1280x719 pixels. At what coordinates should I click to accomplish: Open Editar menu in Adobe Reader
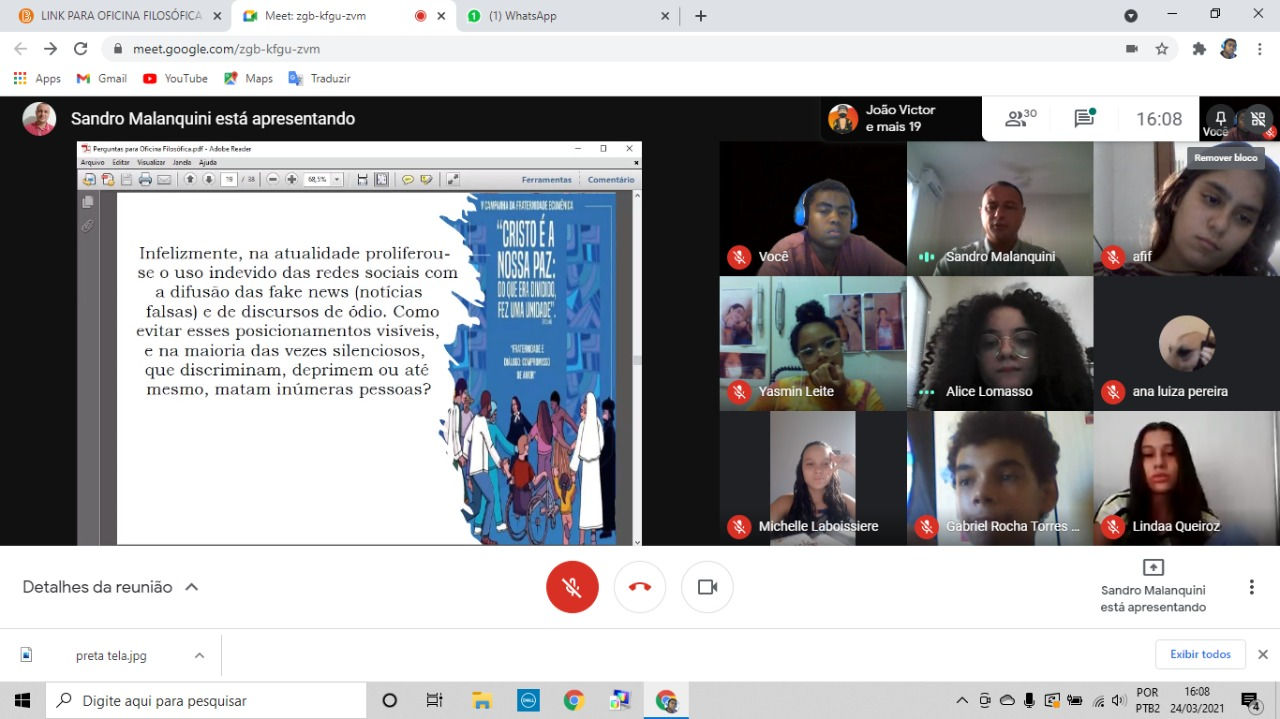click(121, 162)
